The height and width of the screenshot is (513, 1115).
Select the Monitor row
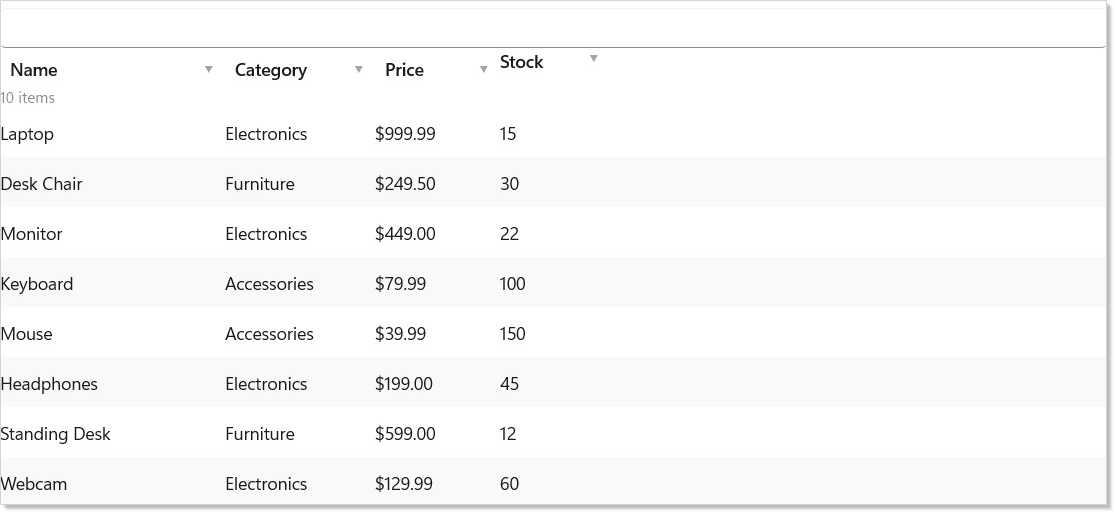553,233
